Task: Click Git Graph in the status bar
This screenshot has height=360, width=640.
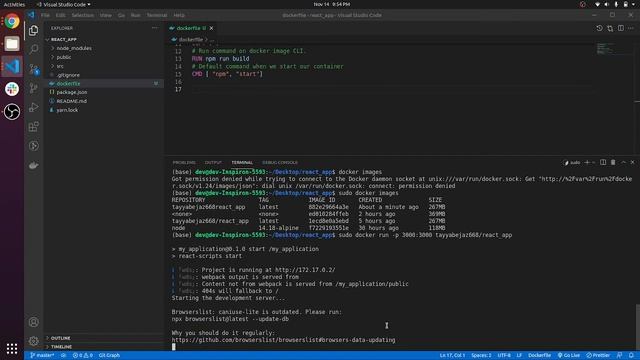Action: click(x=109, y=356)
